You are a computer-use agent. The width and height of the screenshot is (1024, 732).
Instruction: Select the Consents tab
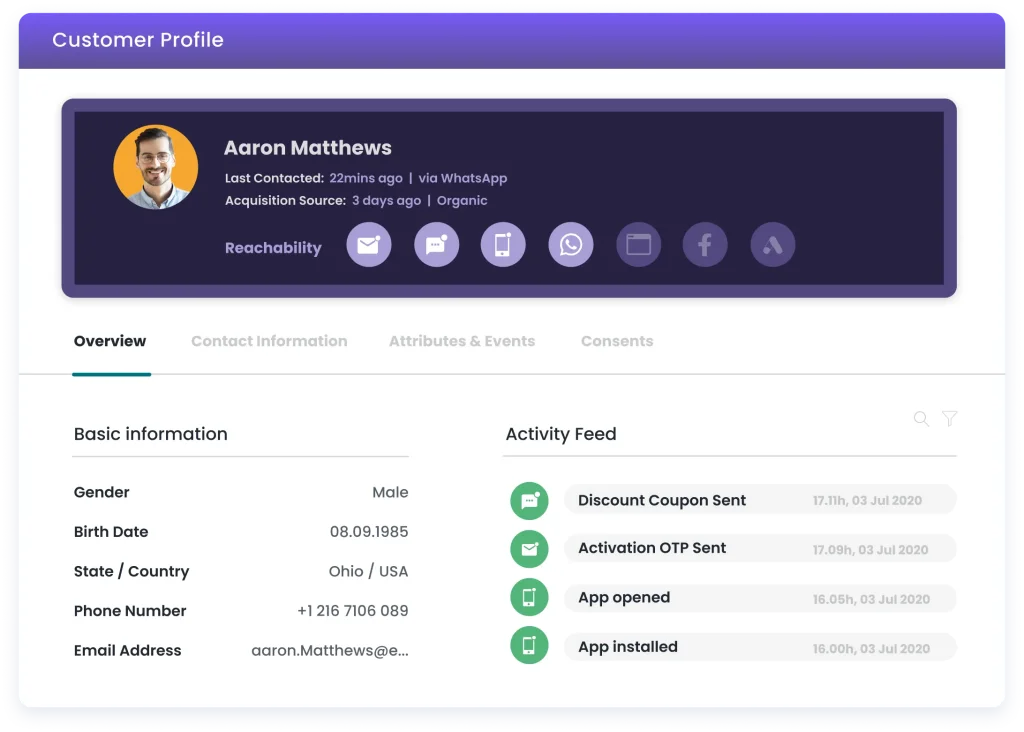pyautogui.click(x=617, y=341)
